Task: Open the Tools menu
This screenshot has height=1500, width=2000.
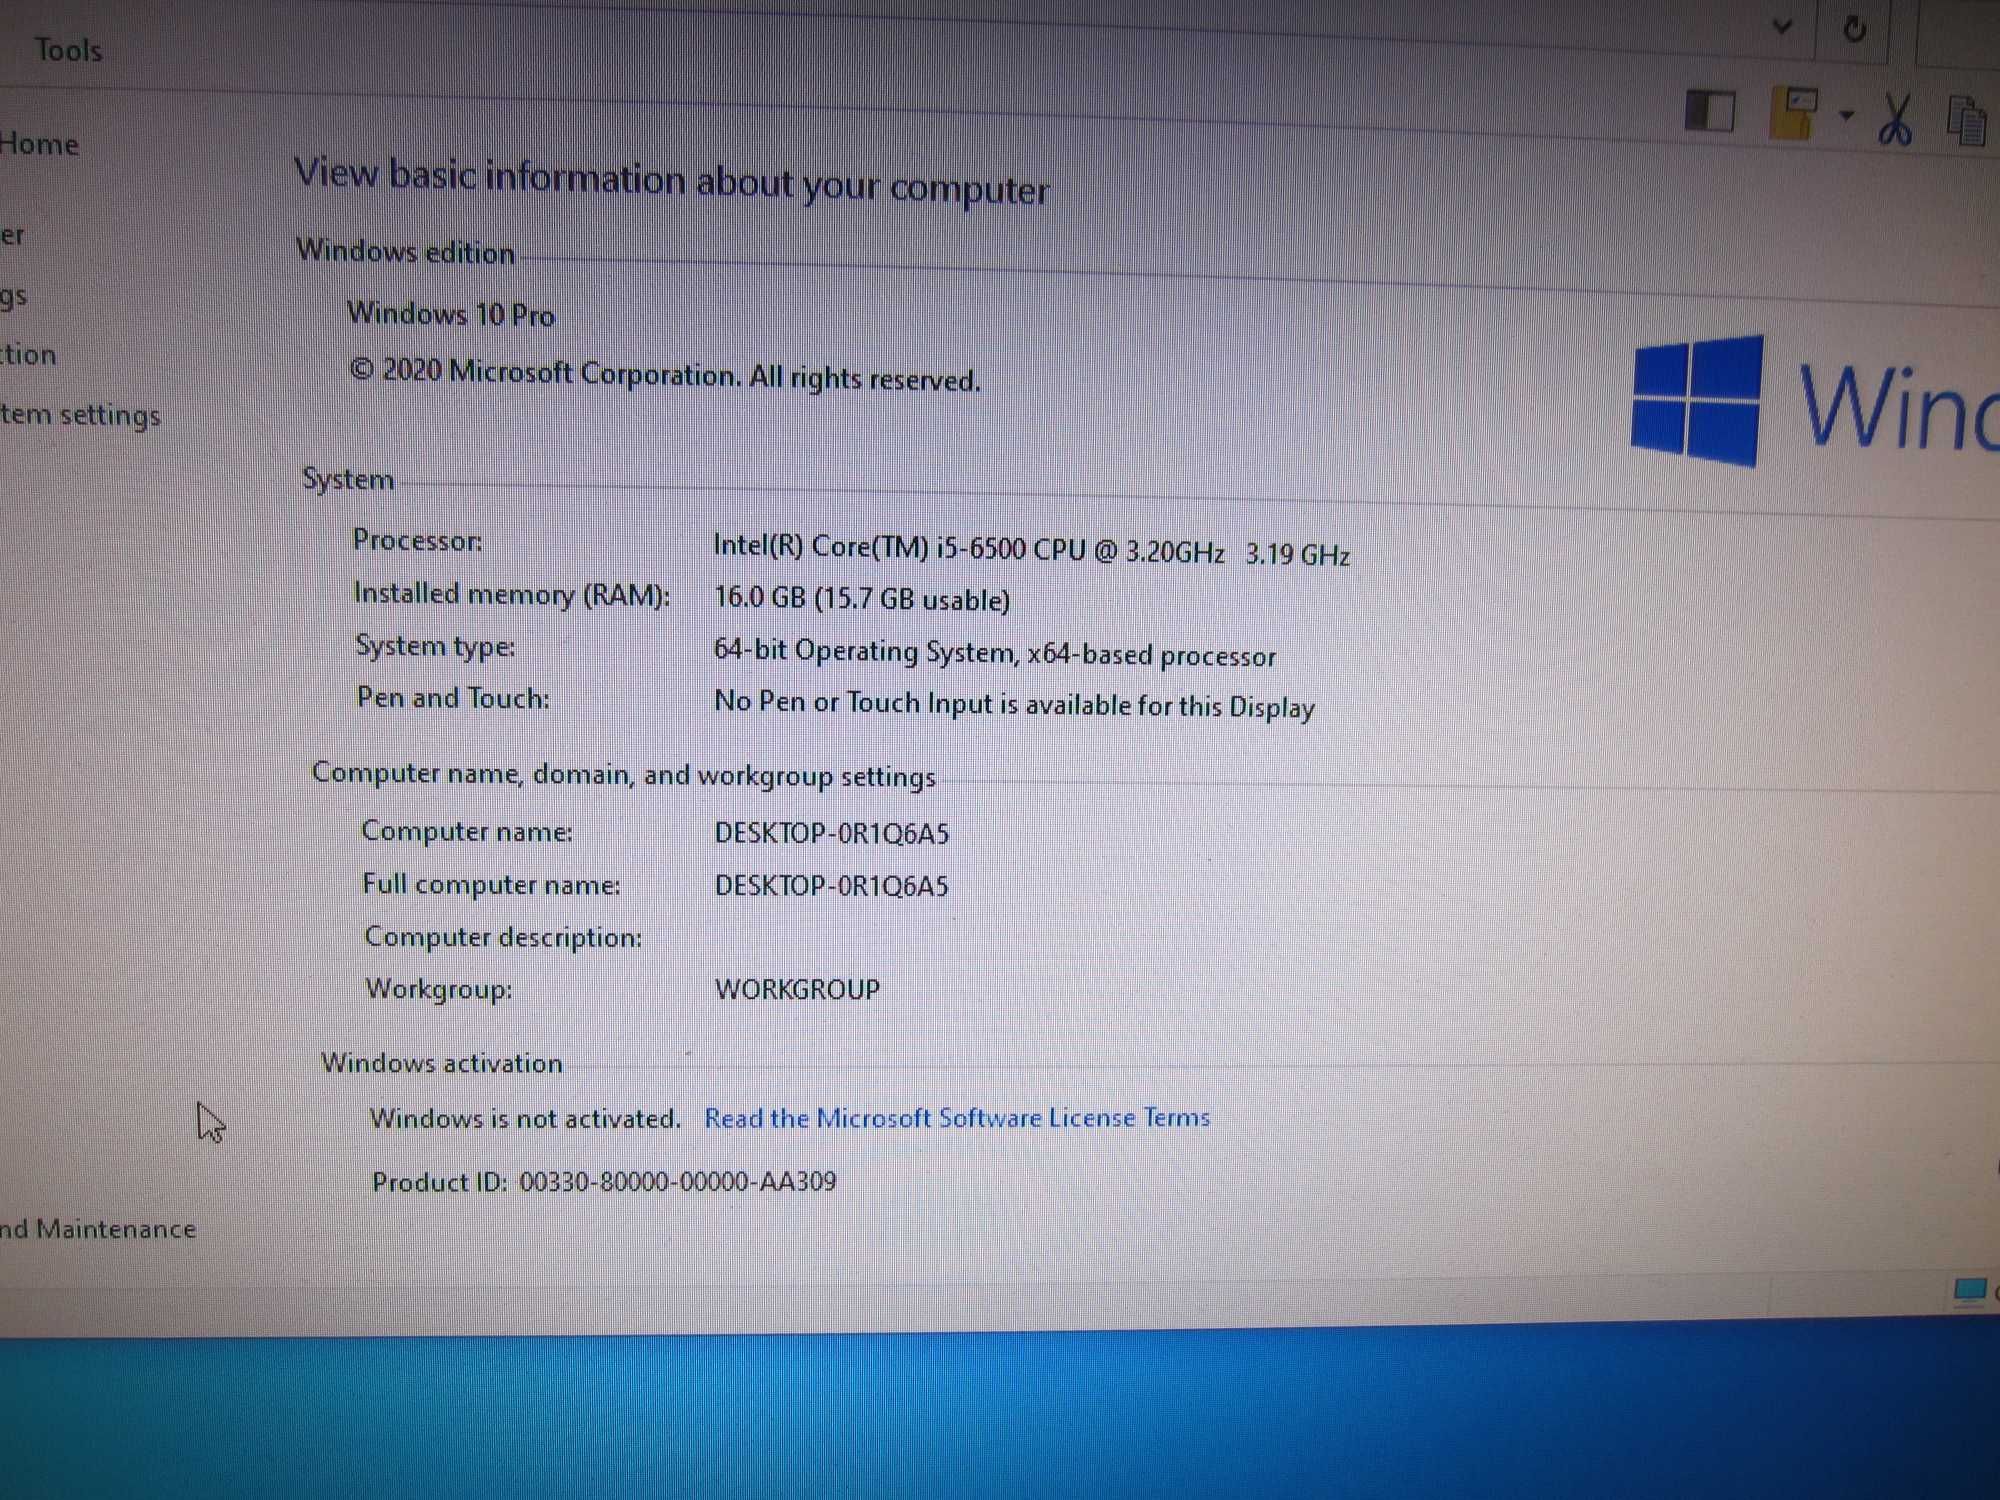Action: point(68,49)
